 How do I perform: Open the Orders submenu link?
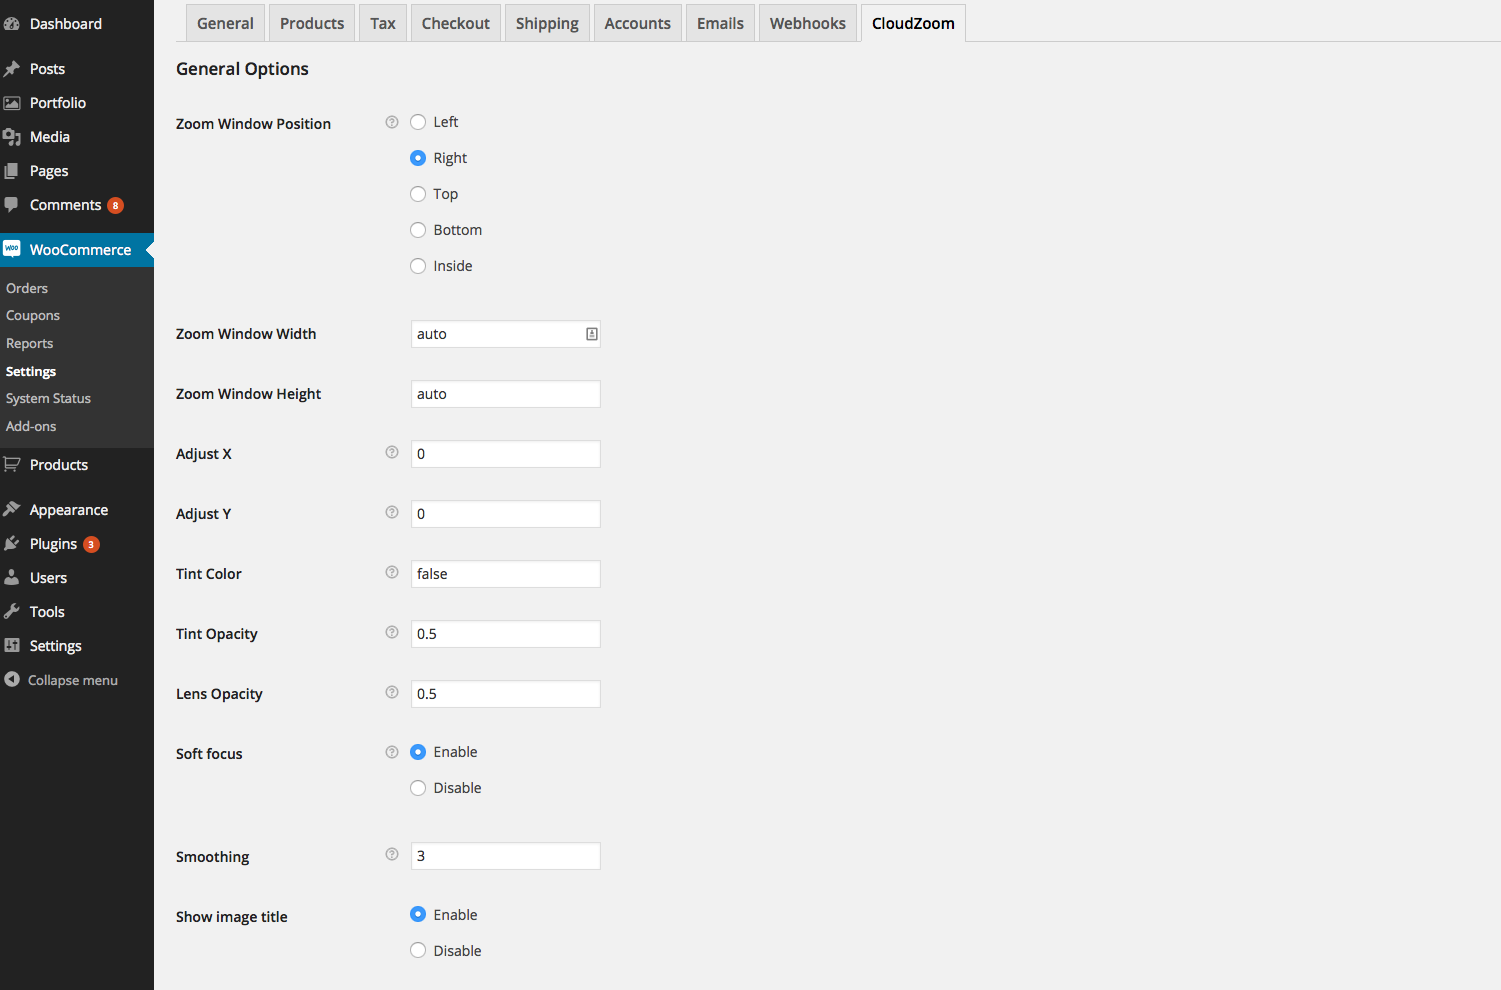[x=27, y=288]
